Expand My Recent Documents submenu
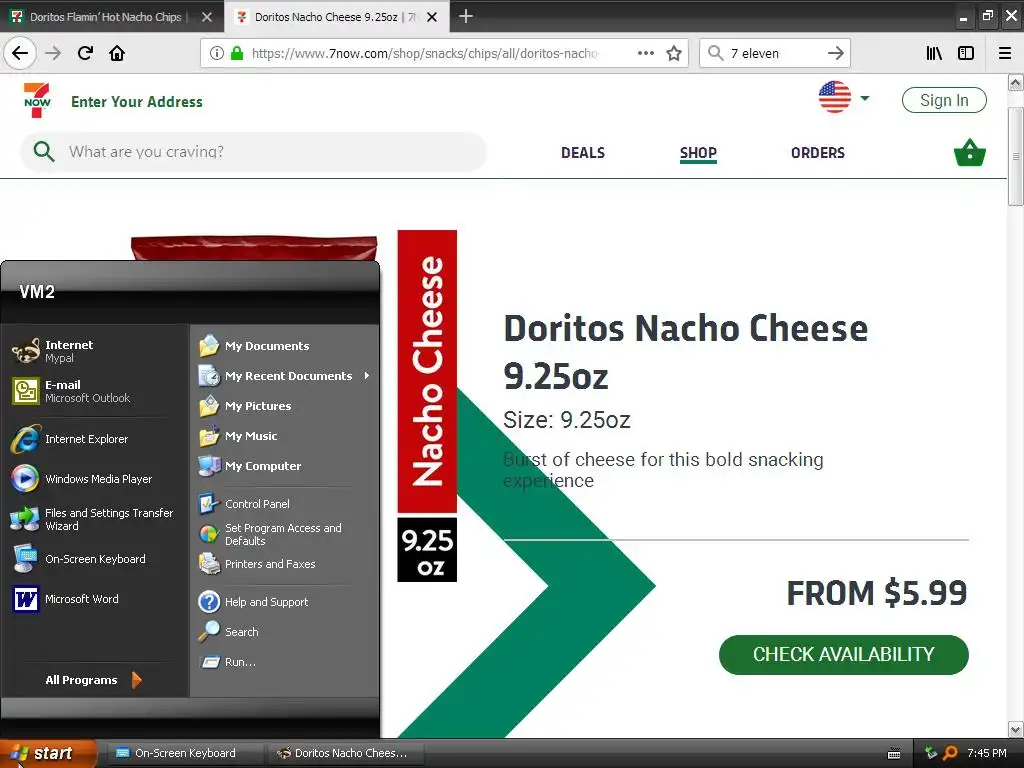Screen dimensions: 1024x768 [x=285, y=376]
